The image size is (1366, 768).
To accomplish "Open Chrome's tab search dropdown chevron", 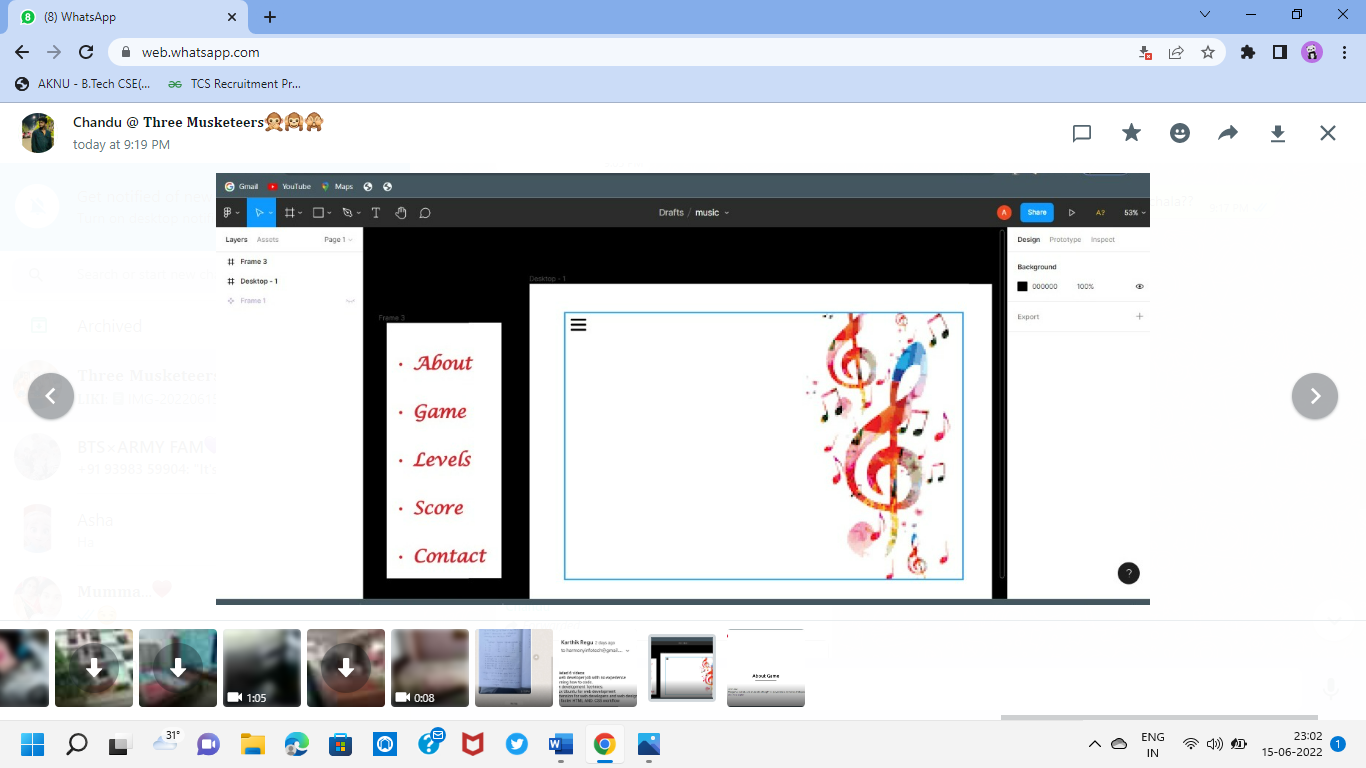I will coord(1205,15).
